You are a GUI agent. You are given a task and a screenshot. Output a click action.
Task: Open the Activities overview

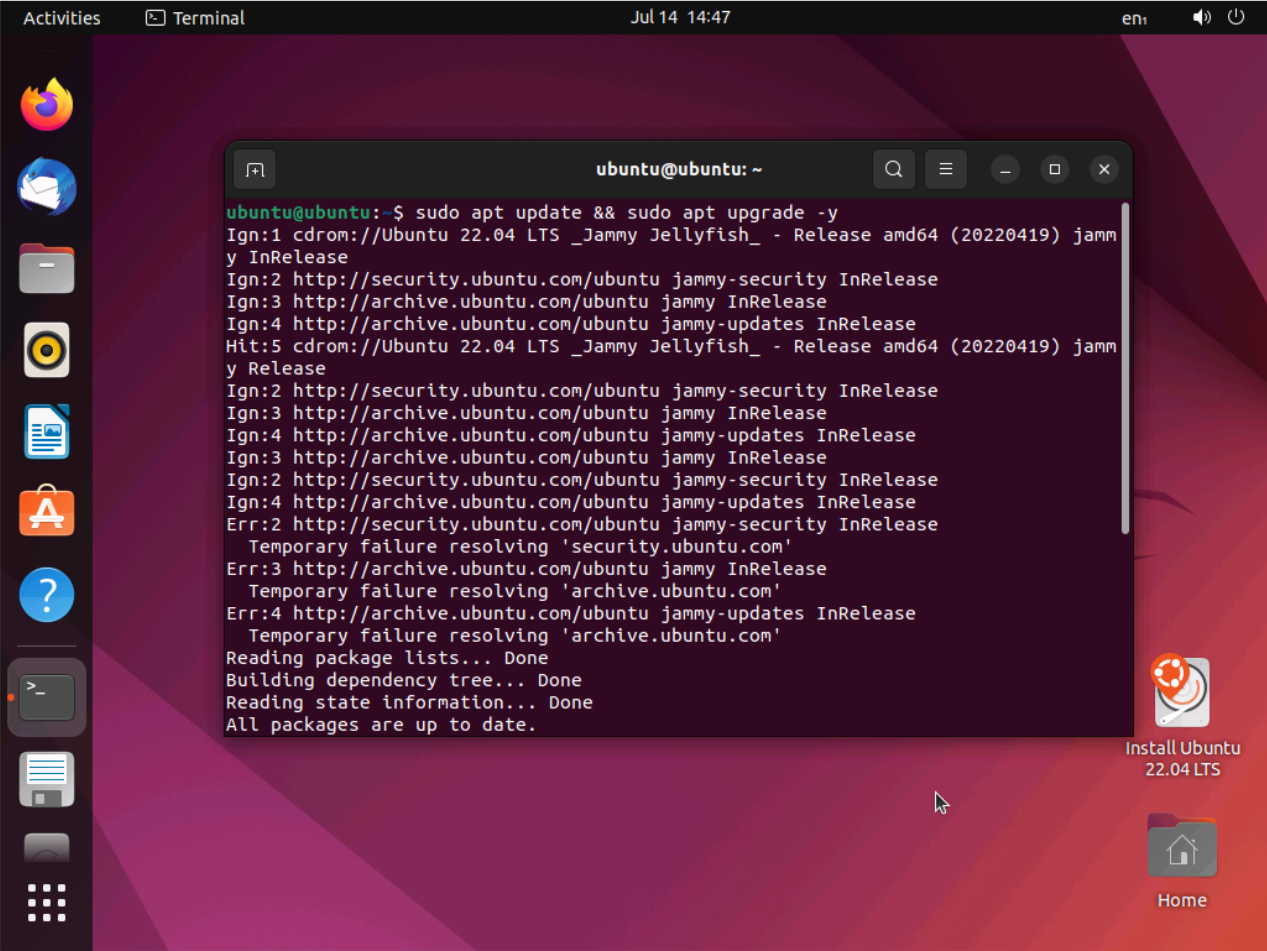[x=62, y=18]
